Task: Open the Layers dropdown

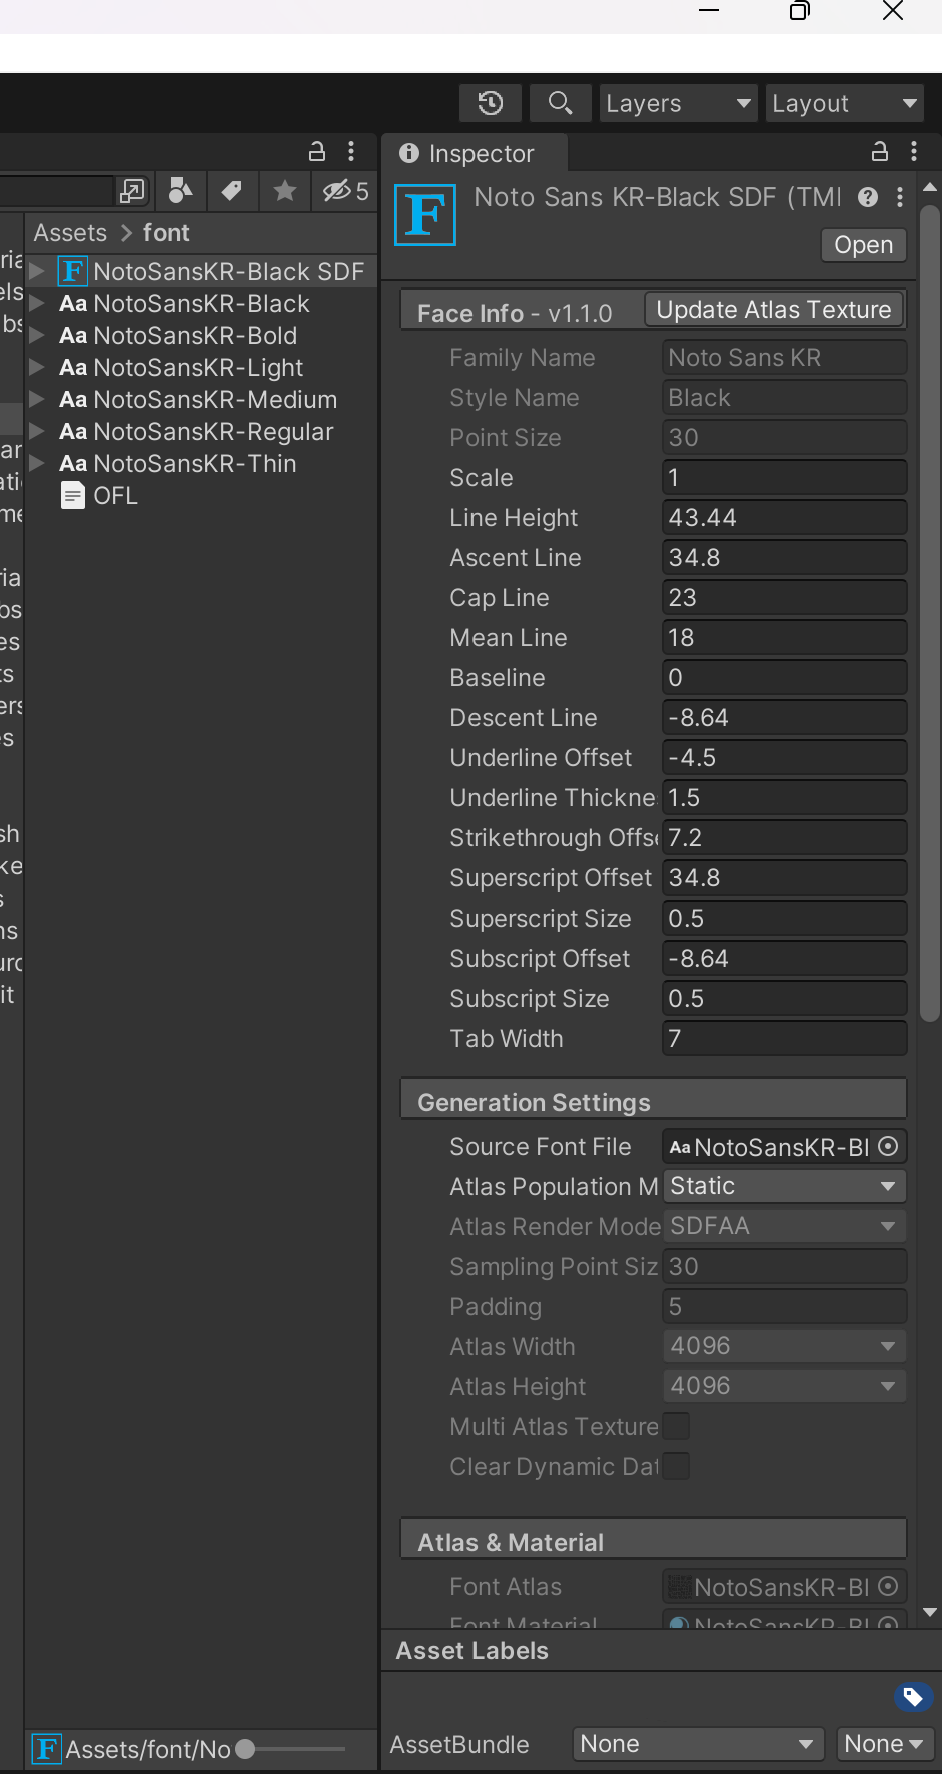Action: (678, 103)
